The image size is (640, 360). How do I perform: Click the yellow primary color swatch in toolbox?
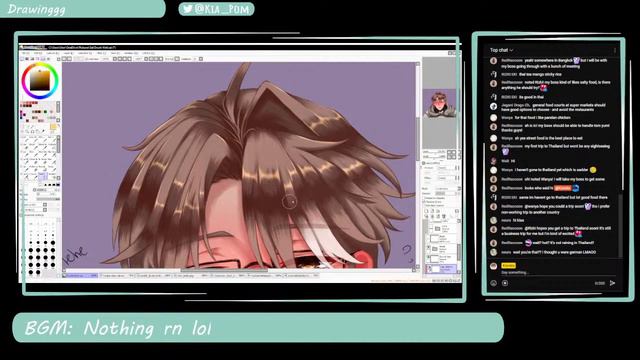pos(53,127)
